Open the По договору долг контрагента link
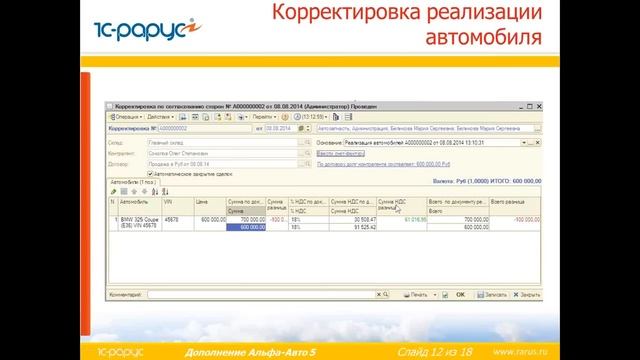Image resolution: width=640 pixels, height=360 pixels. pos(383,164)
